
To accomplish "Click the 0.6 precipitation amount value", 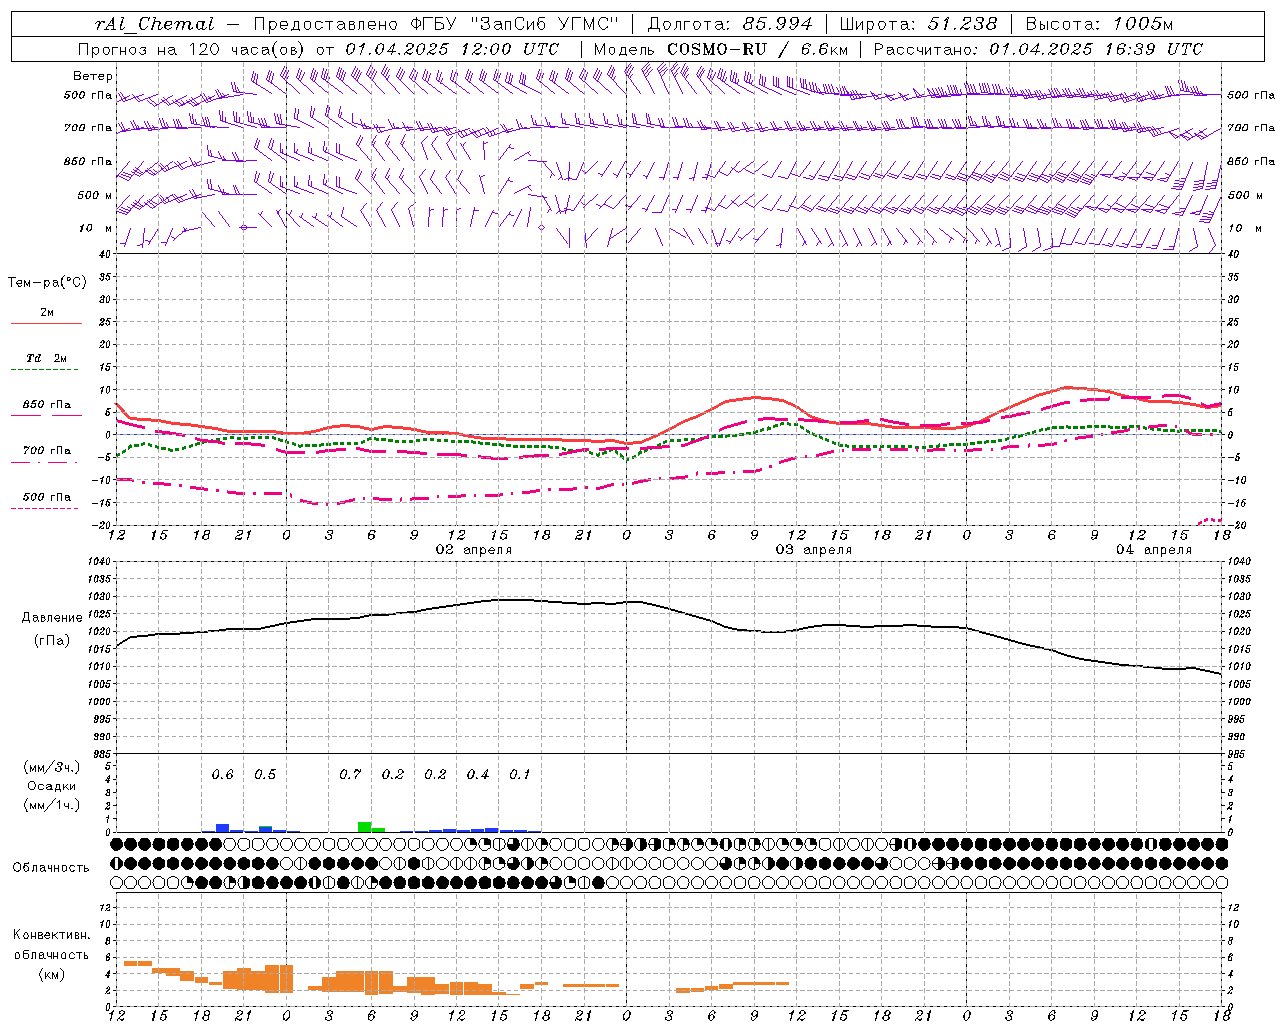I will [x=222, y=775].
